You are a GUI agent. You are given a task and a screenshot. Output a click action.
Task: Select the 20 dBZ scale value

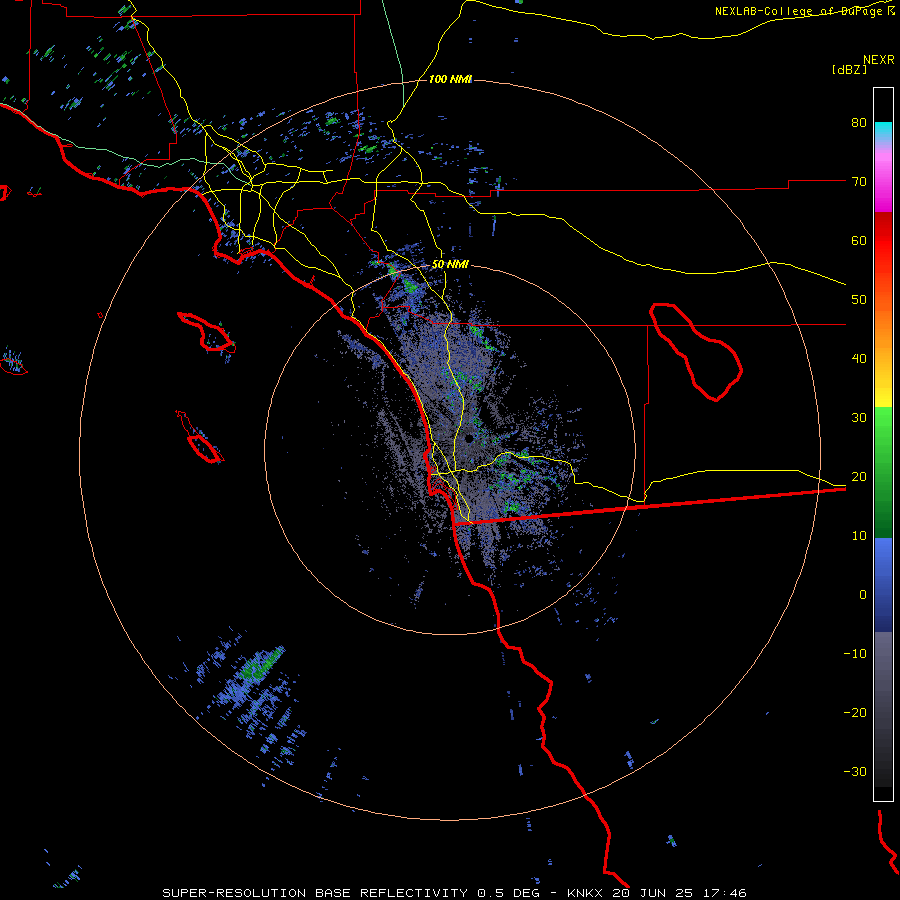(859, 477)
